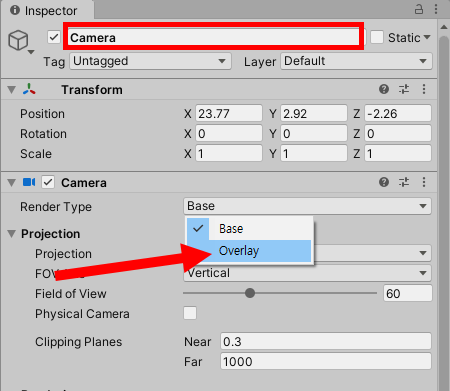This screenshot has width=450, height=391.
Task: Open the Tag dropdown showing Untagged
Action: tap(150, 61)
